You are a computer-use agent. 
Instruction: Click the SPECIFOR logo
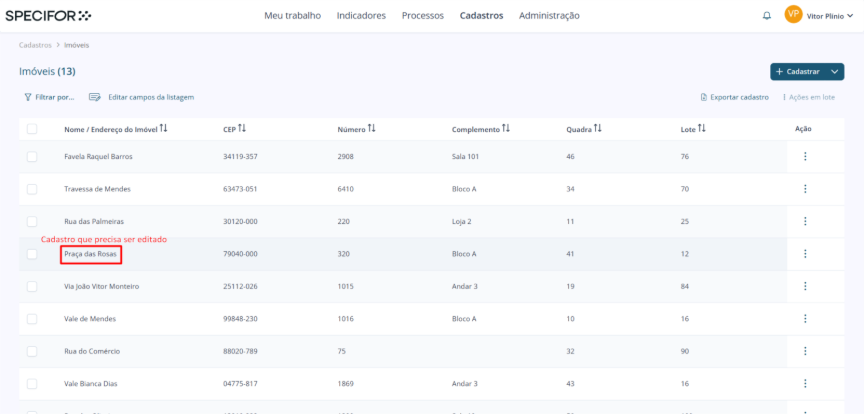(48, 15)
